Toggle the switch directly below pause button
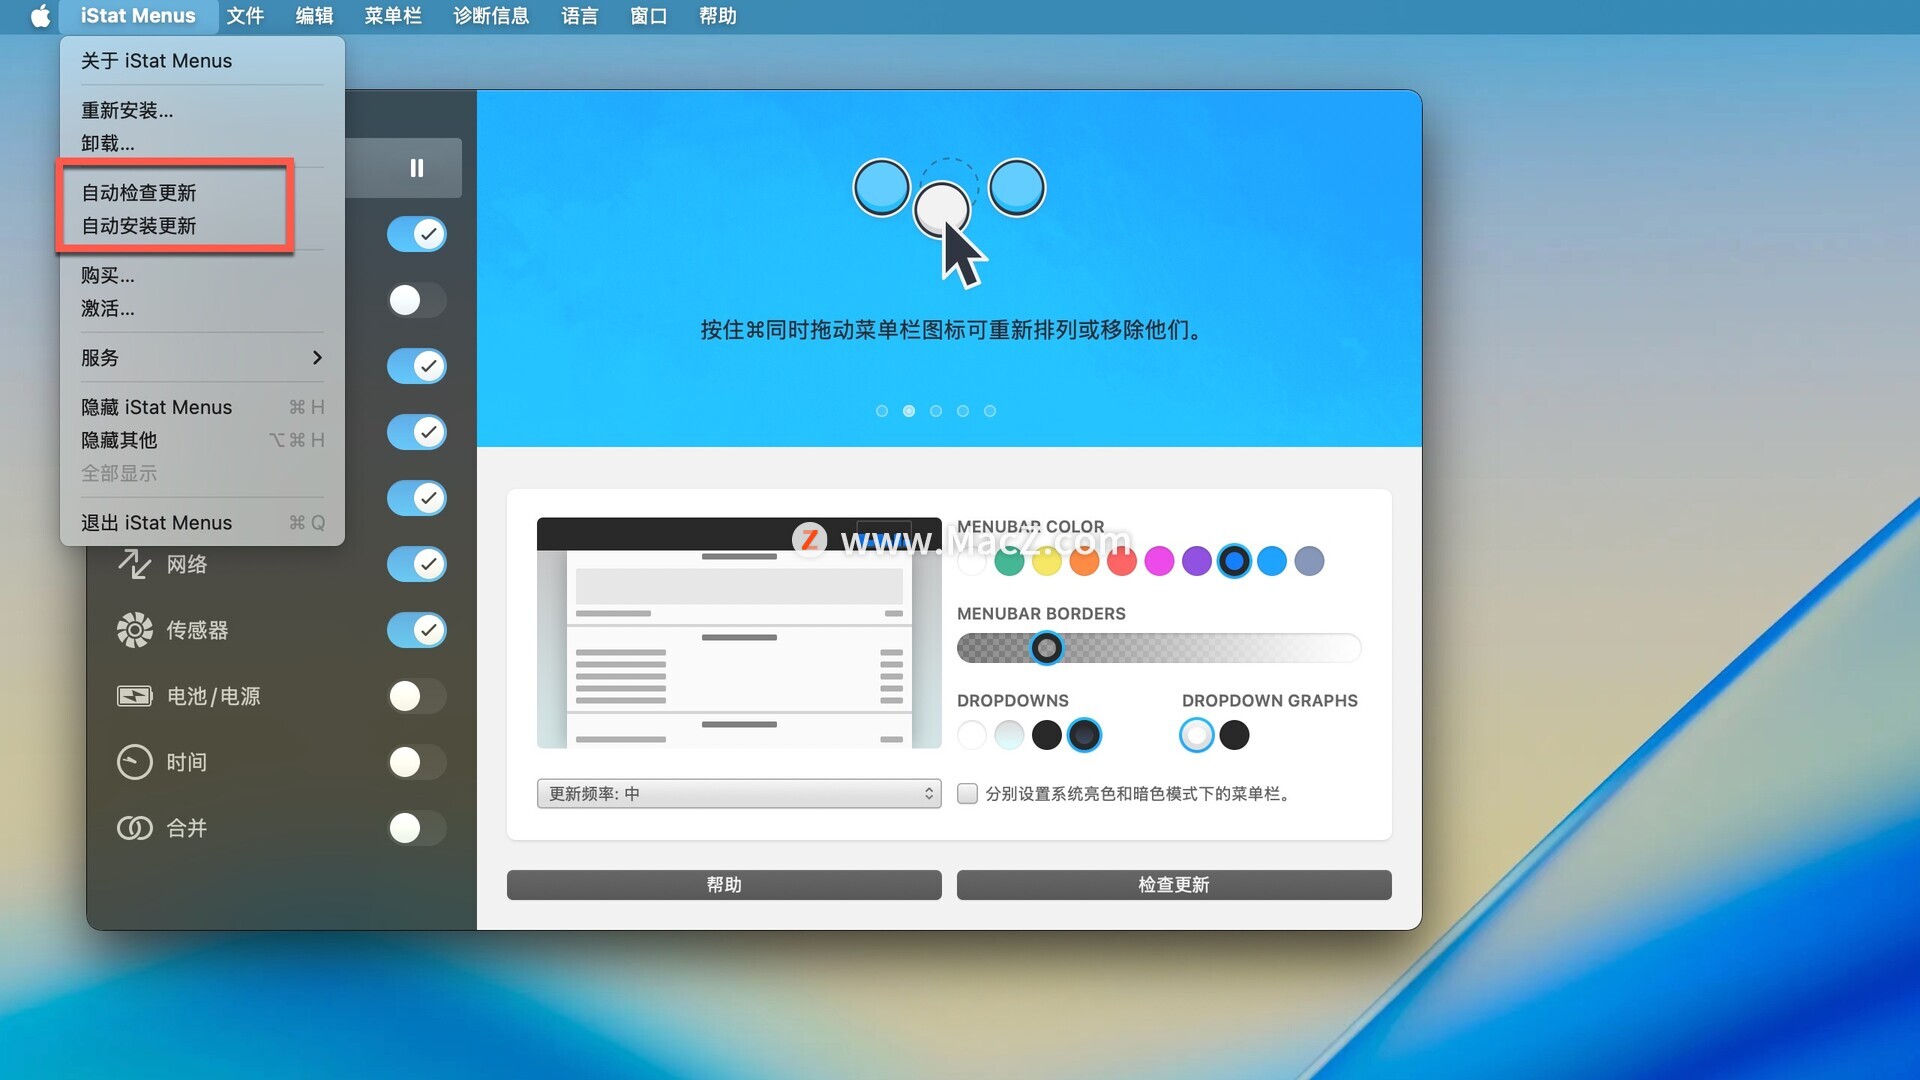This screenshot has height=1080, width=1920. tap(417, 234)
